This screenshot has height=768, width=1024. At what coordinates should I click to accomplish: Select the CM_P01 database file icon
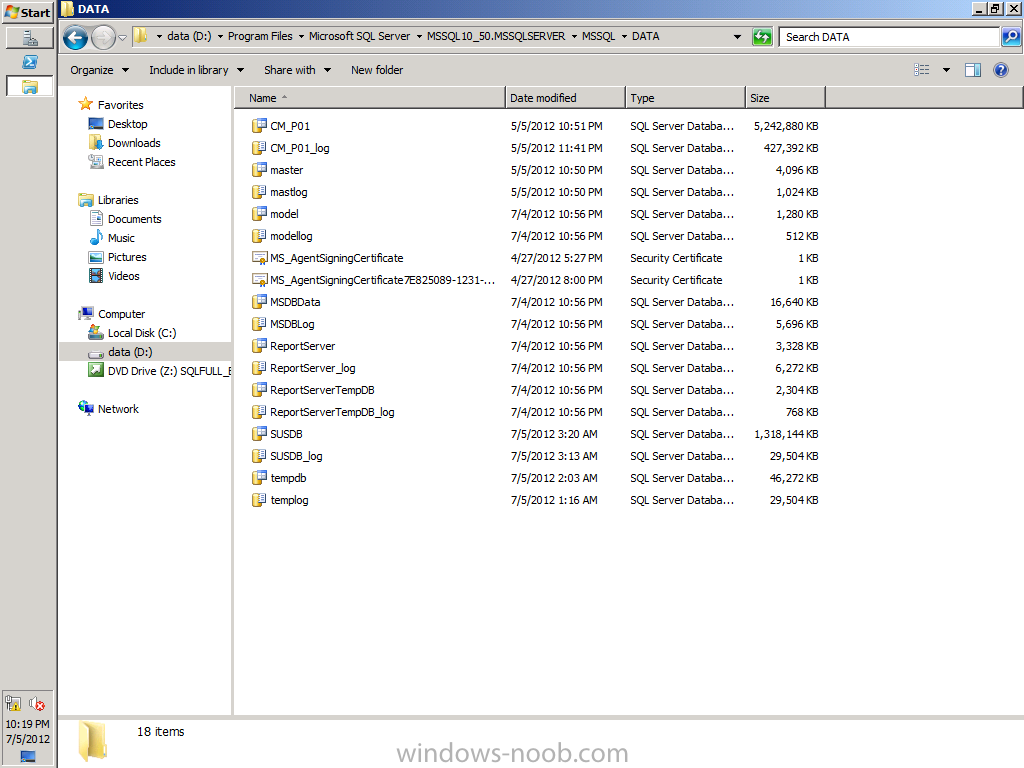point(259,125)
